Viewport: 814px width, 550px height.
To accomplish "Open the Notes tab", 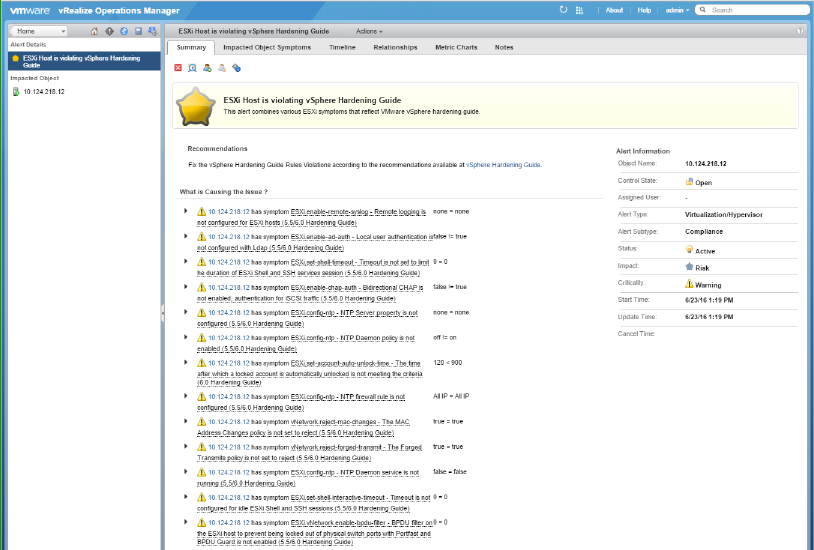I will [504, 47].
